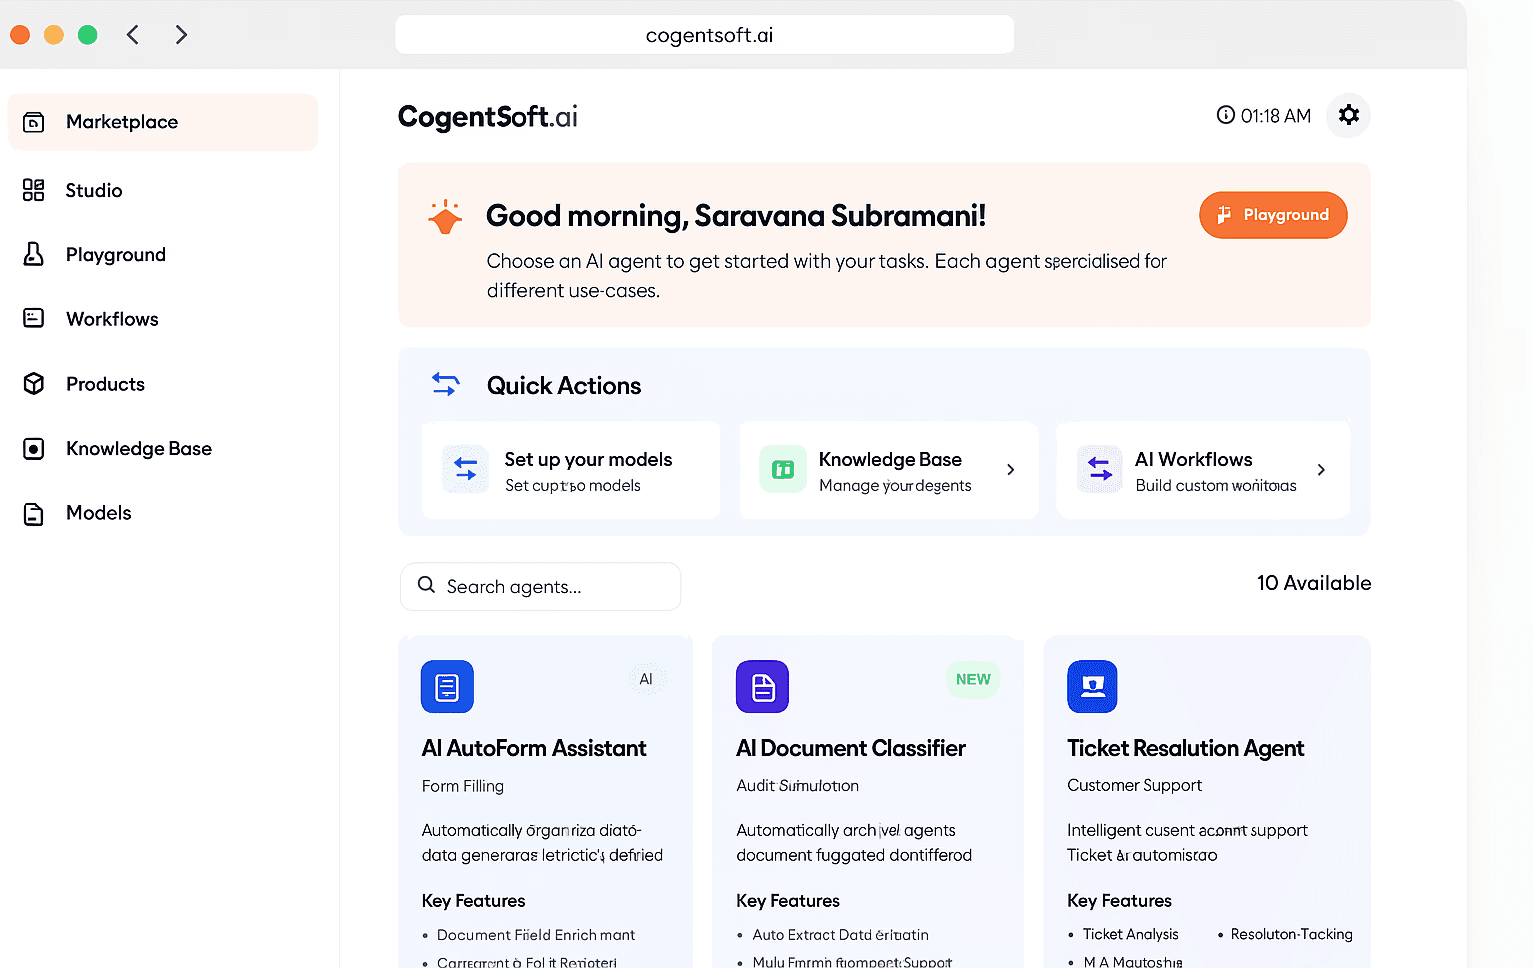Click the browser forward arrow

click(x=181, y=35)
